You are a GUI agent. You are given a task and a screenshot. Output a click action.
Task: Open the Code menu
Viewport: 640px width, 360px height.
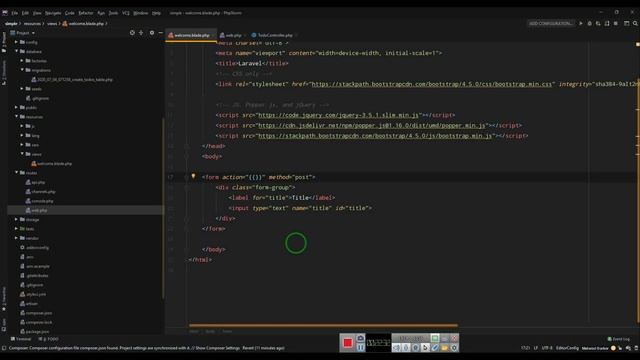tap(70, 13)
